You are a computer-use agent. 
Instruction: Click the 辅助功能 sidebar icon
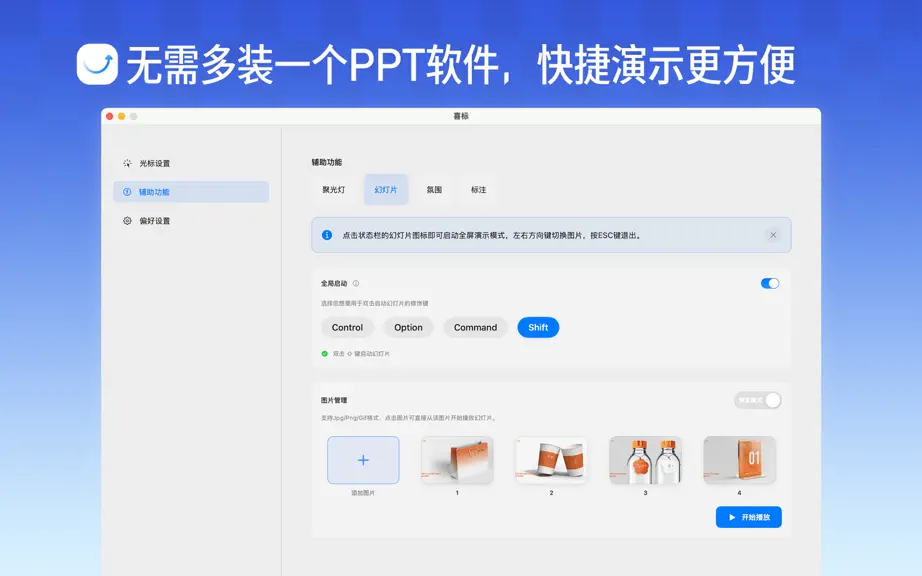[127, 192]
